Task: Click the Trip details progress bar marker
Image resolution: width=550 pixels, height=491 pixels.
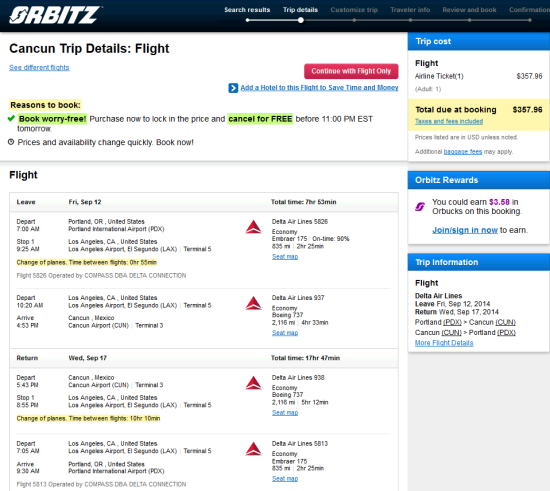Action: point(301,20)
